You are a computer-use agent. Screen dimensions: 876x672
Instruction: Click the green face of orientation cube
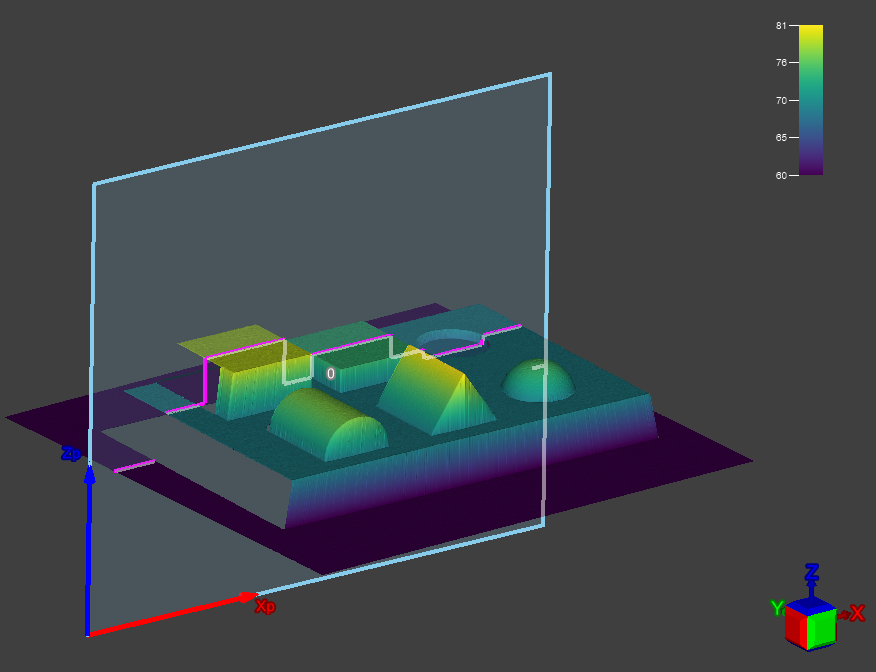tap(822, 626)
